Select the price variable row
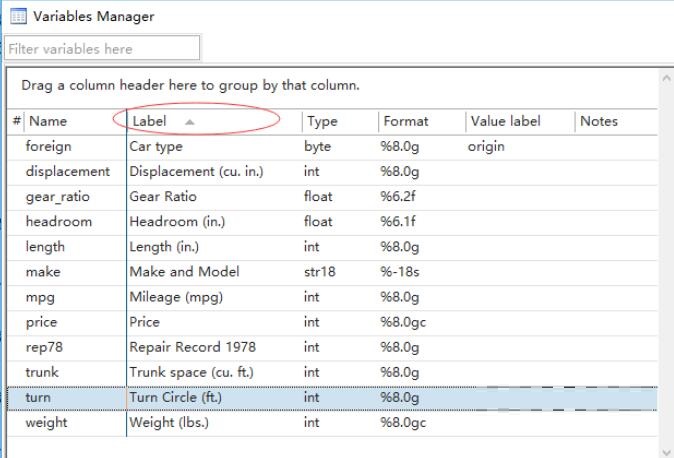Image resolution: width=674 pixels, height=458 pixels. coord(42,322)
